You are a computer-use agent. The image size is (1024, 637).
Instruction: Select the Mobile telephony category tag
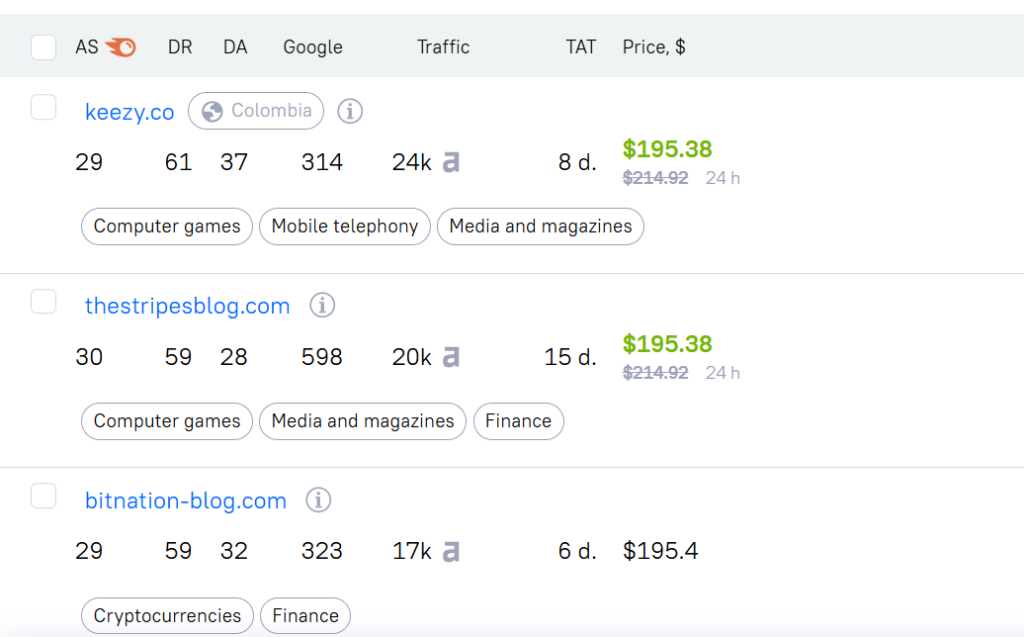click(x=345, y=227)
